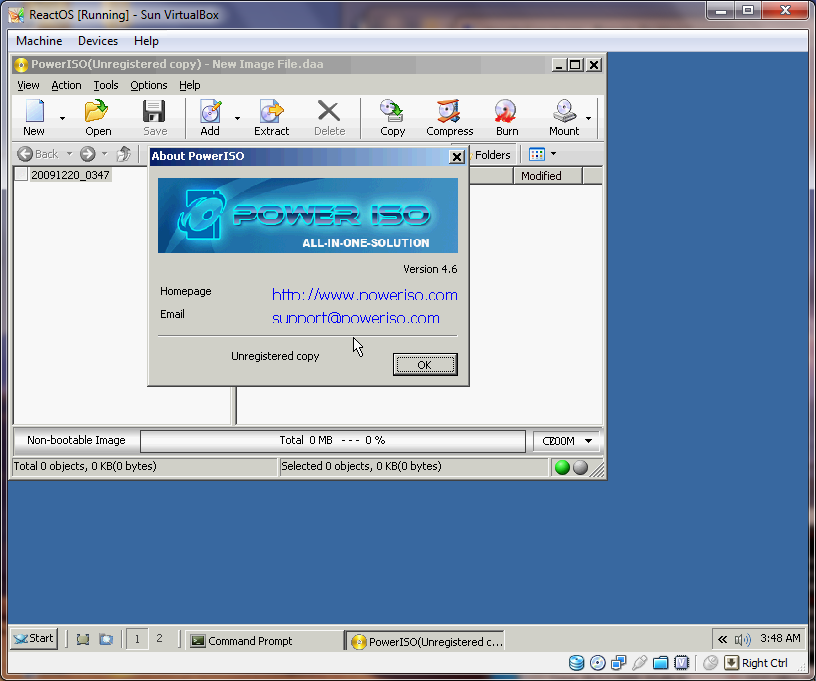This screenshot has width=816, height=681.
Task: Click the Burn disc toolbar icon
Action: click(x=507, y=117)
